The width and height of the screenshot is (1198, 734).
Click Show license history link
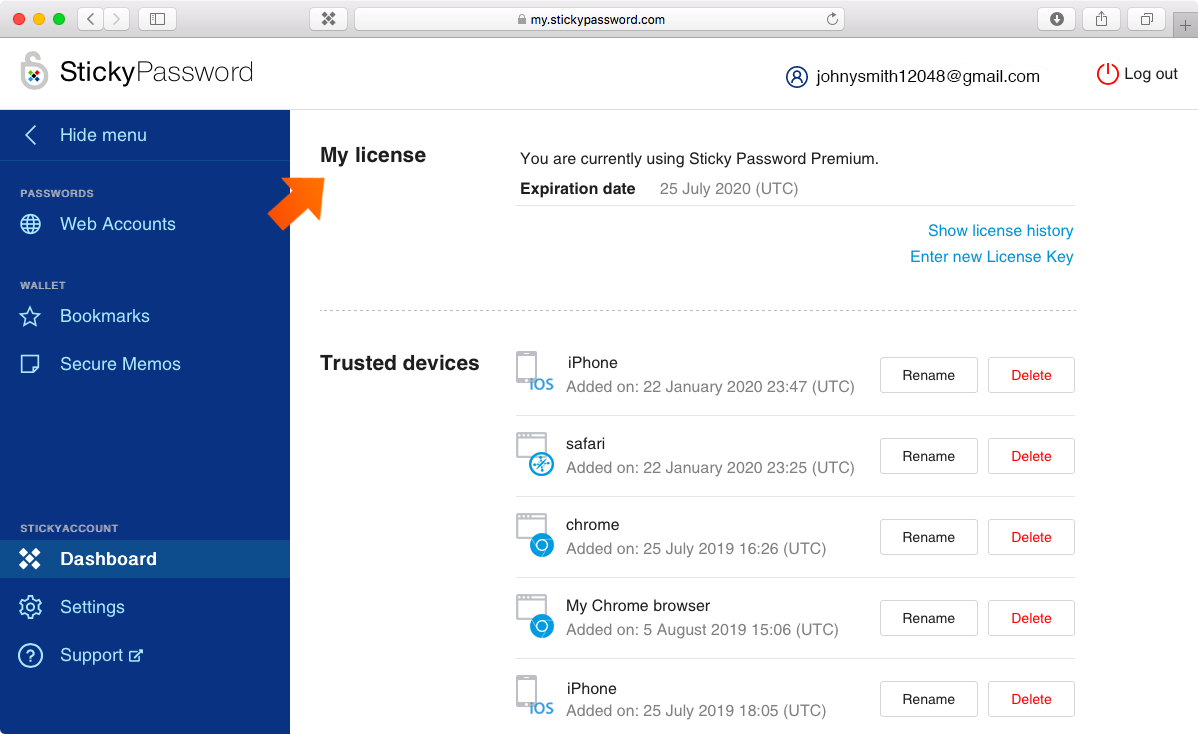tap(1000, 231)
